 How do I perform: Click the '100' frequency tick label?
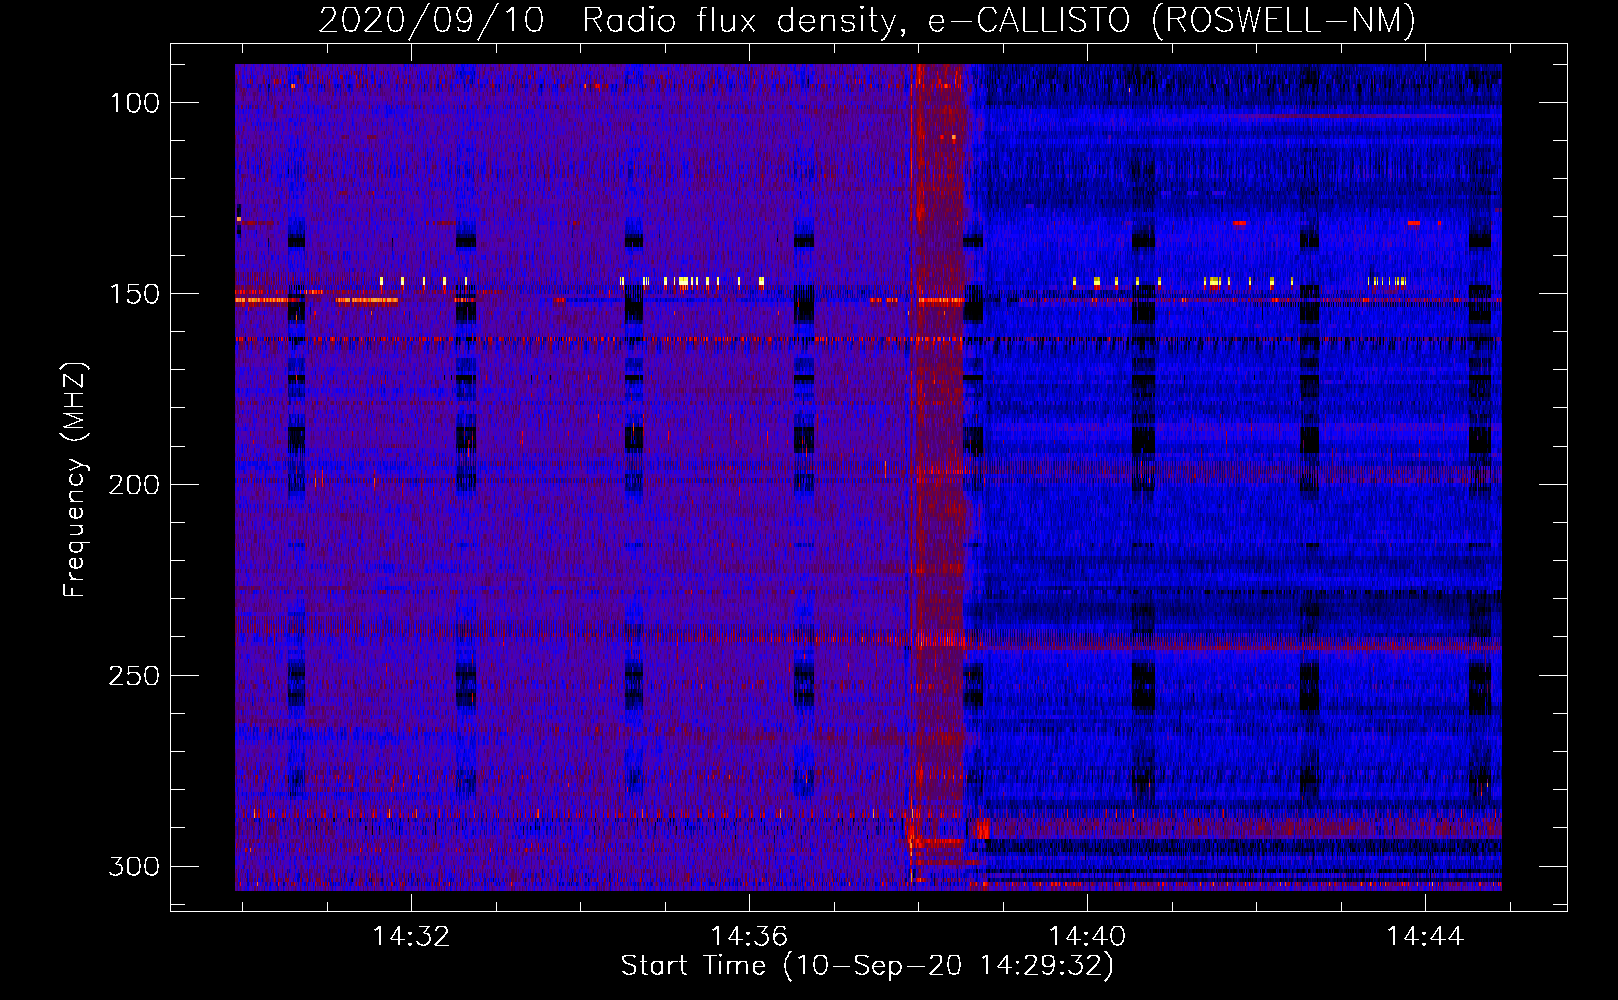(x=134, y=103)
